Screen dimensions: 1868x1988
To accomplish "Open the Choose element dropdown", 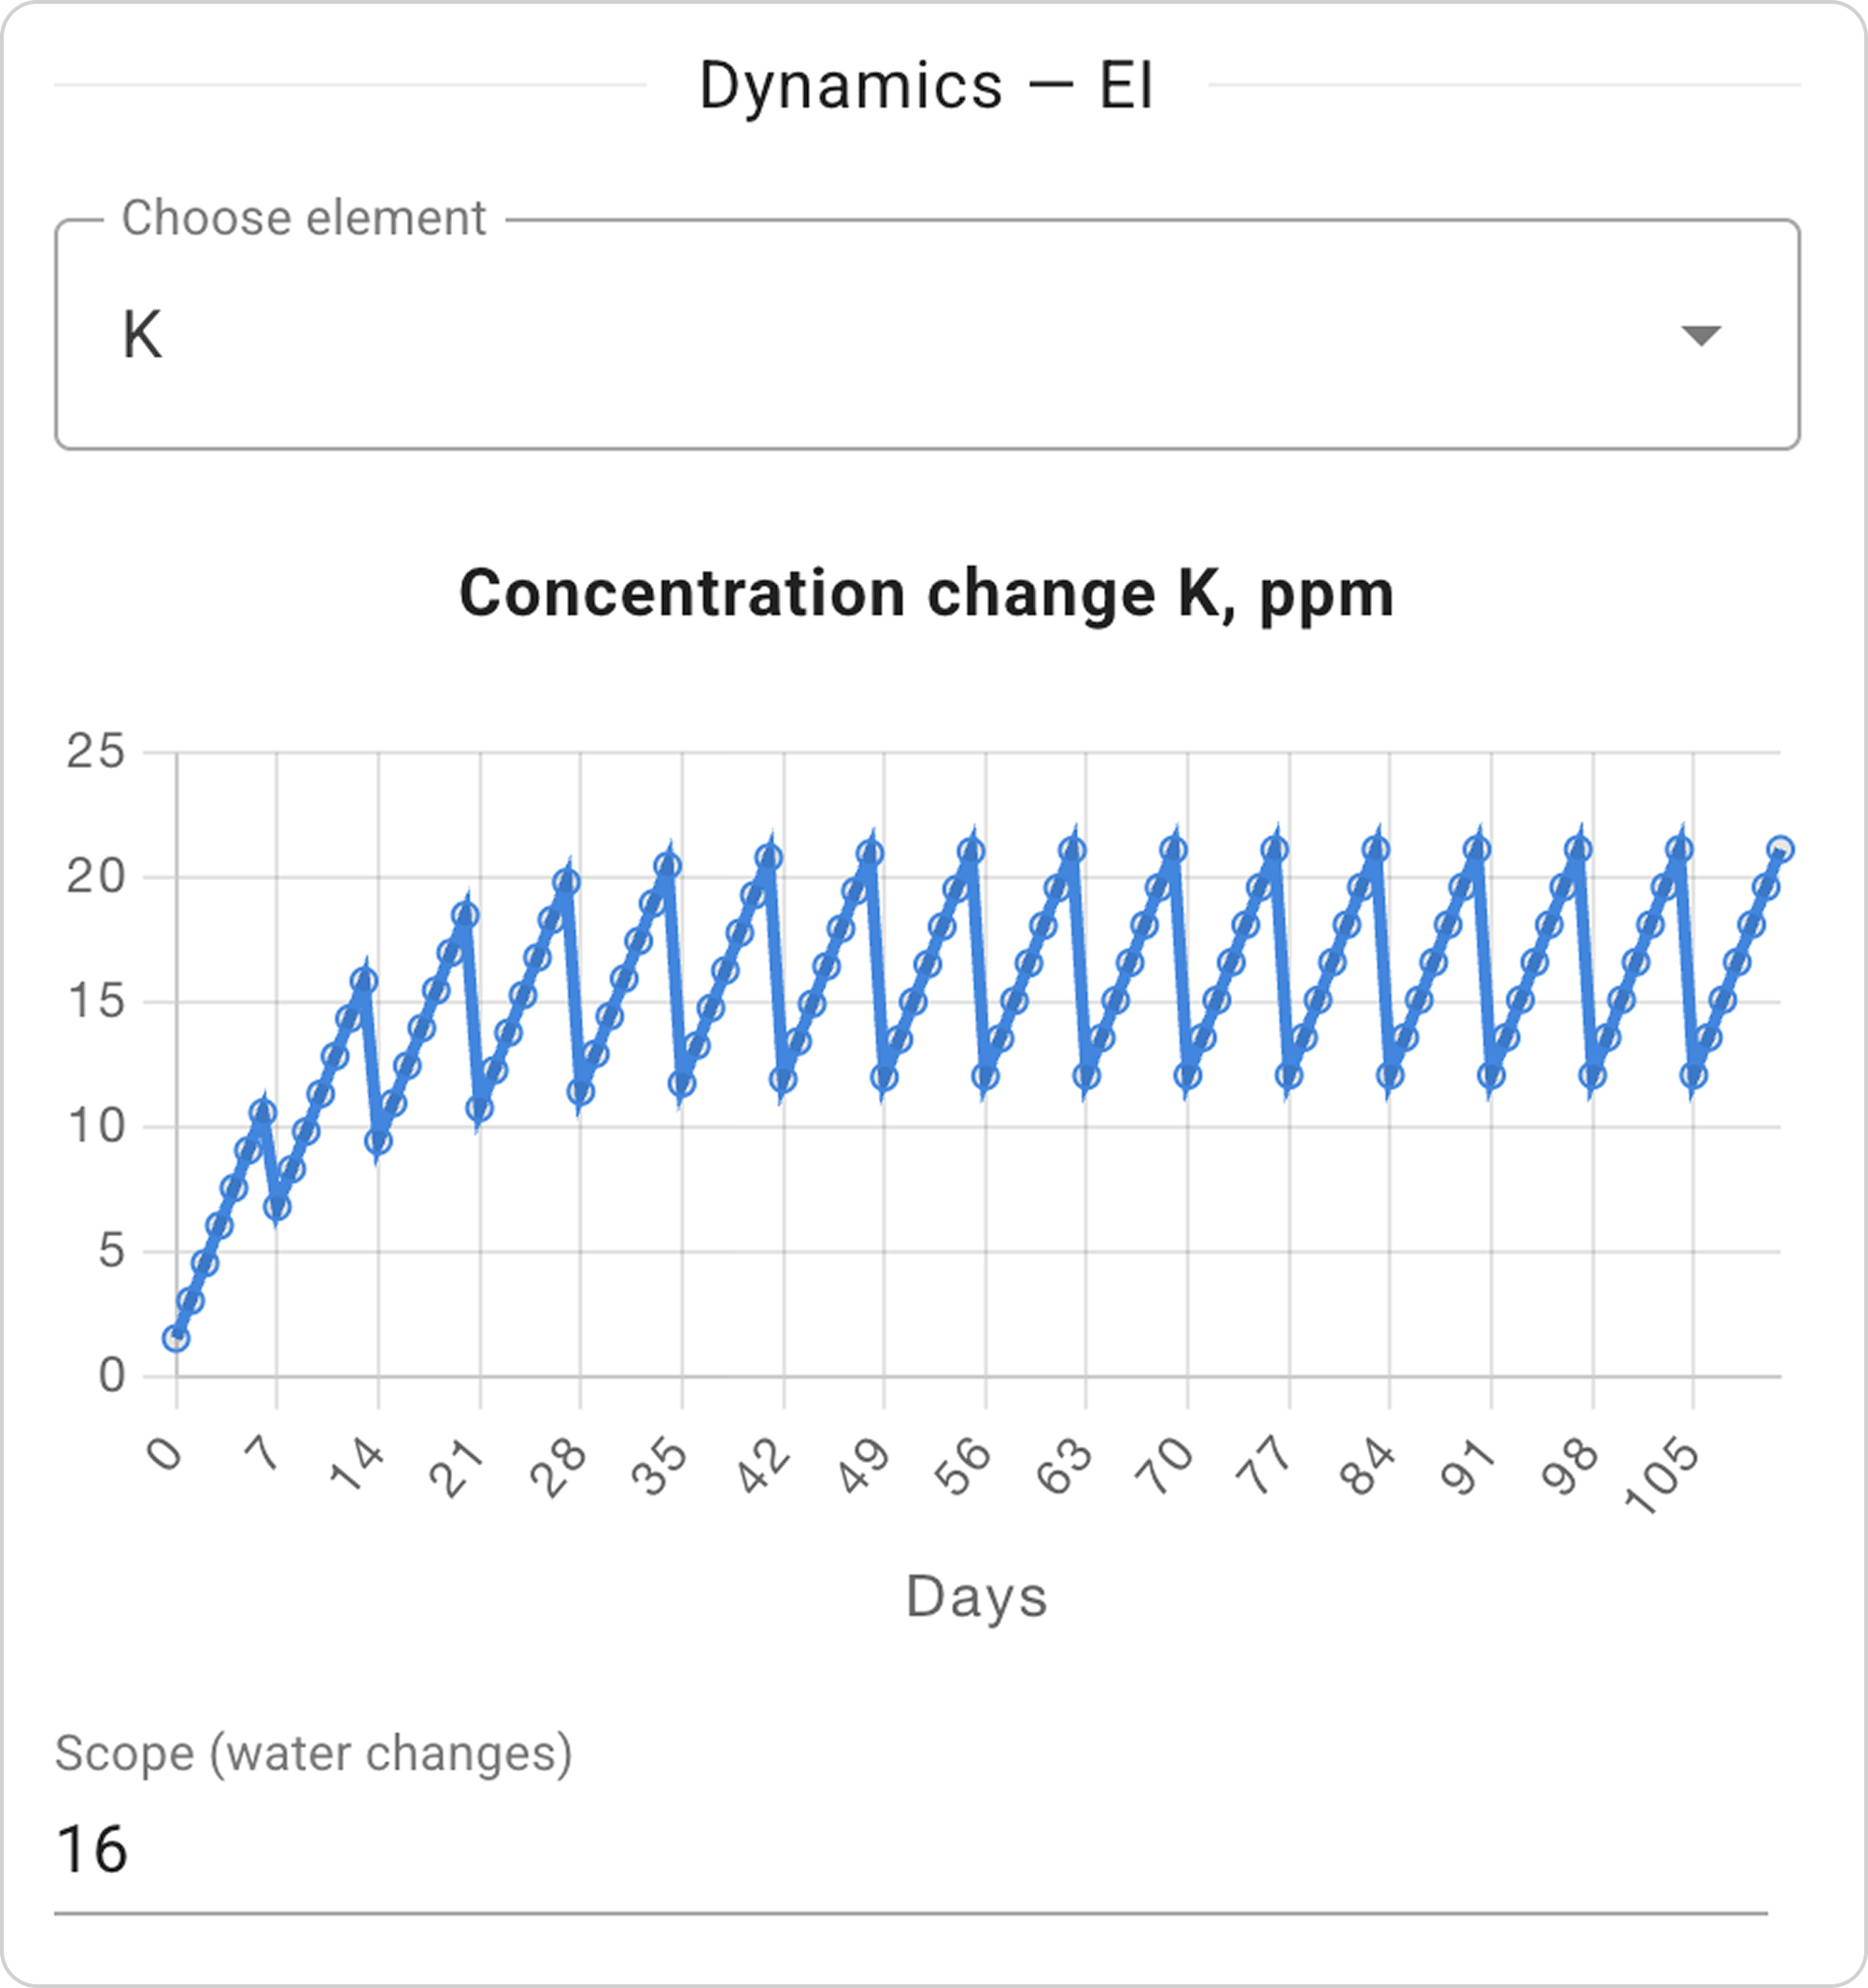I will pyautogui.click(x=926, y=335).
